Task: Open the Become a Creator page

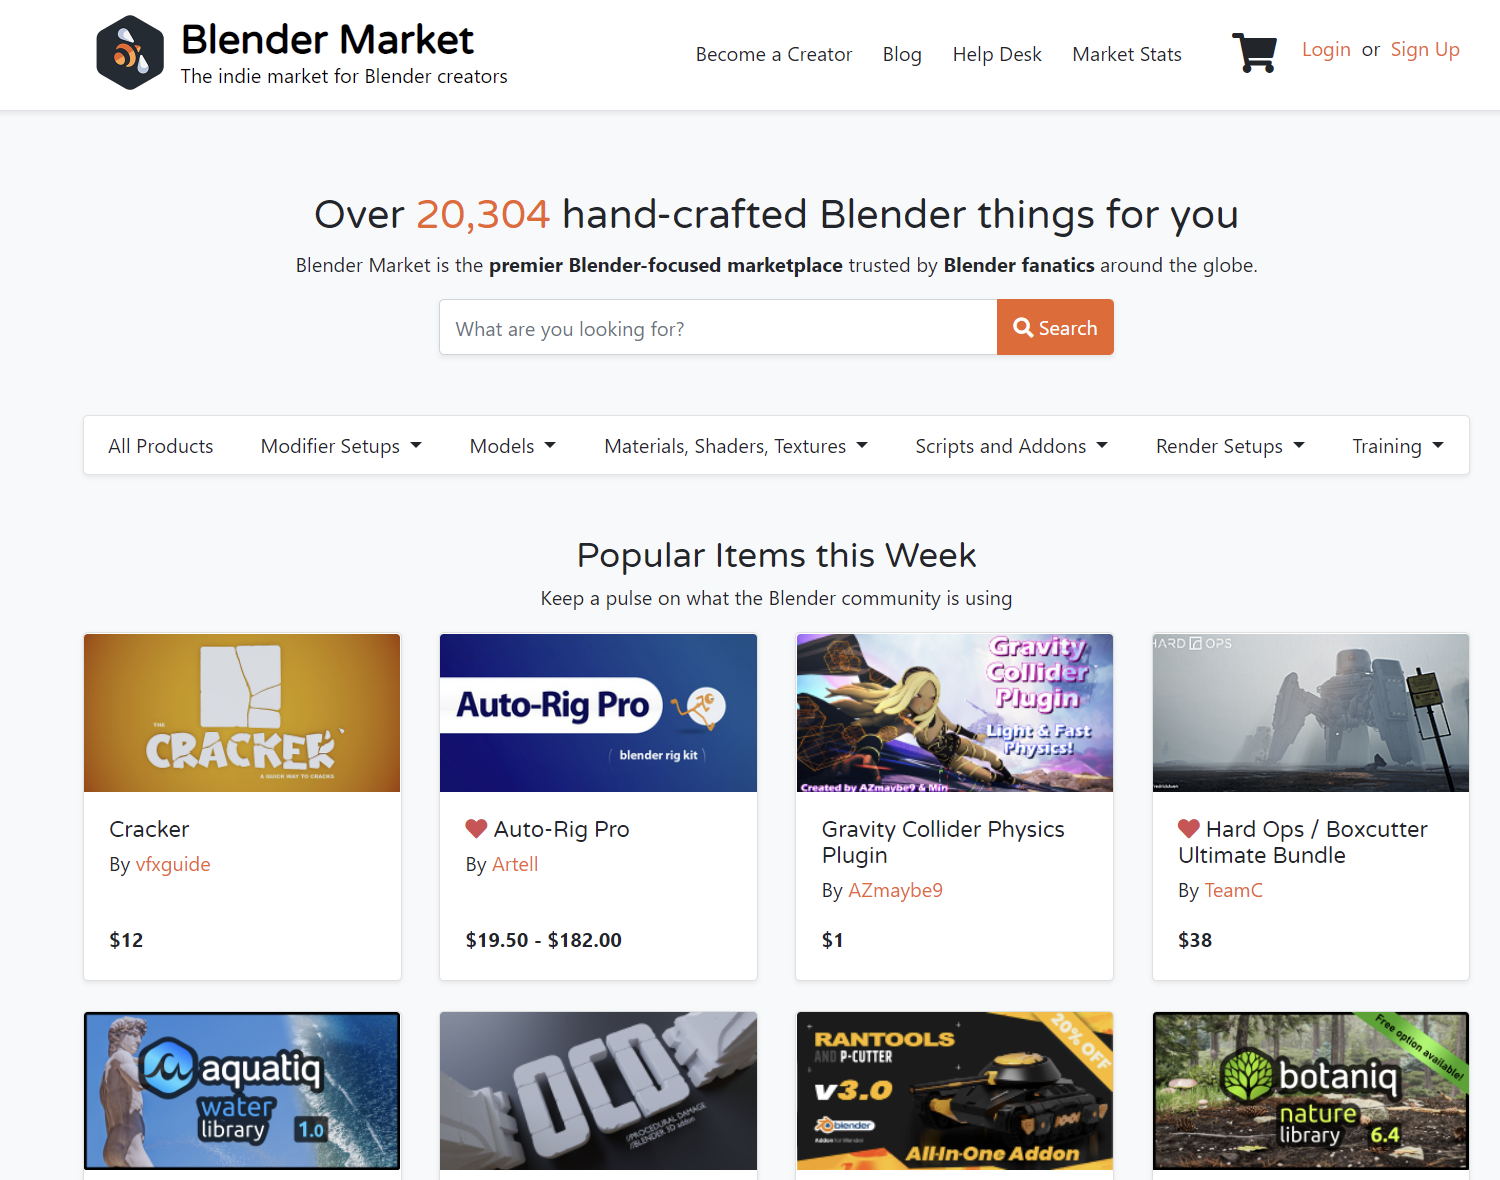Action: coord(774,54)
